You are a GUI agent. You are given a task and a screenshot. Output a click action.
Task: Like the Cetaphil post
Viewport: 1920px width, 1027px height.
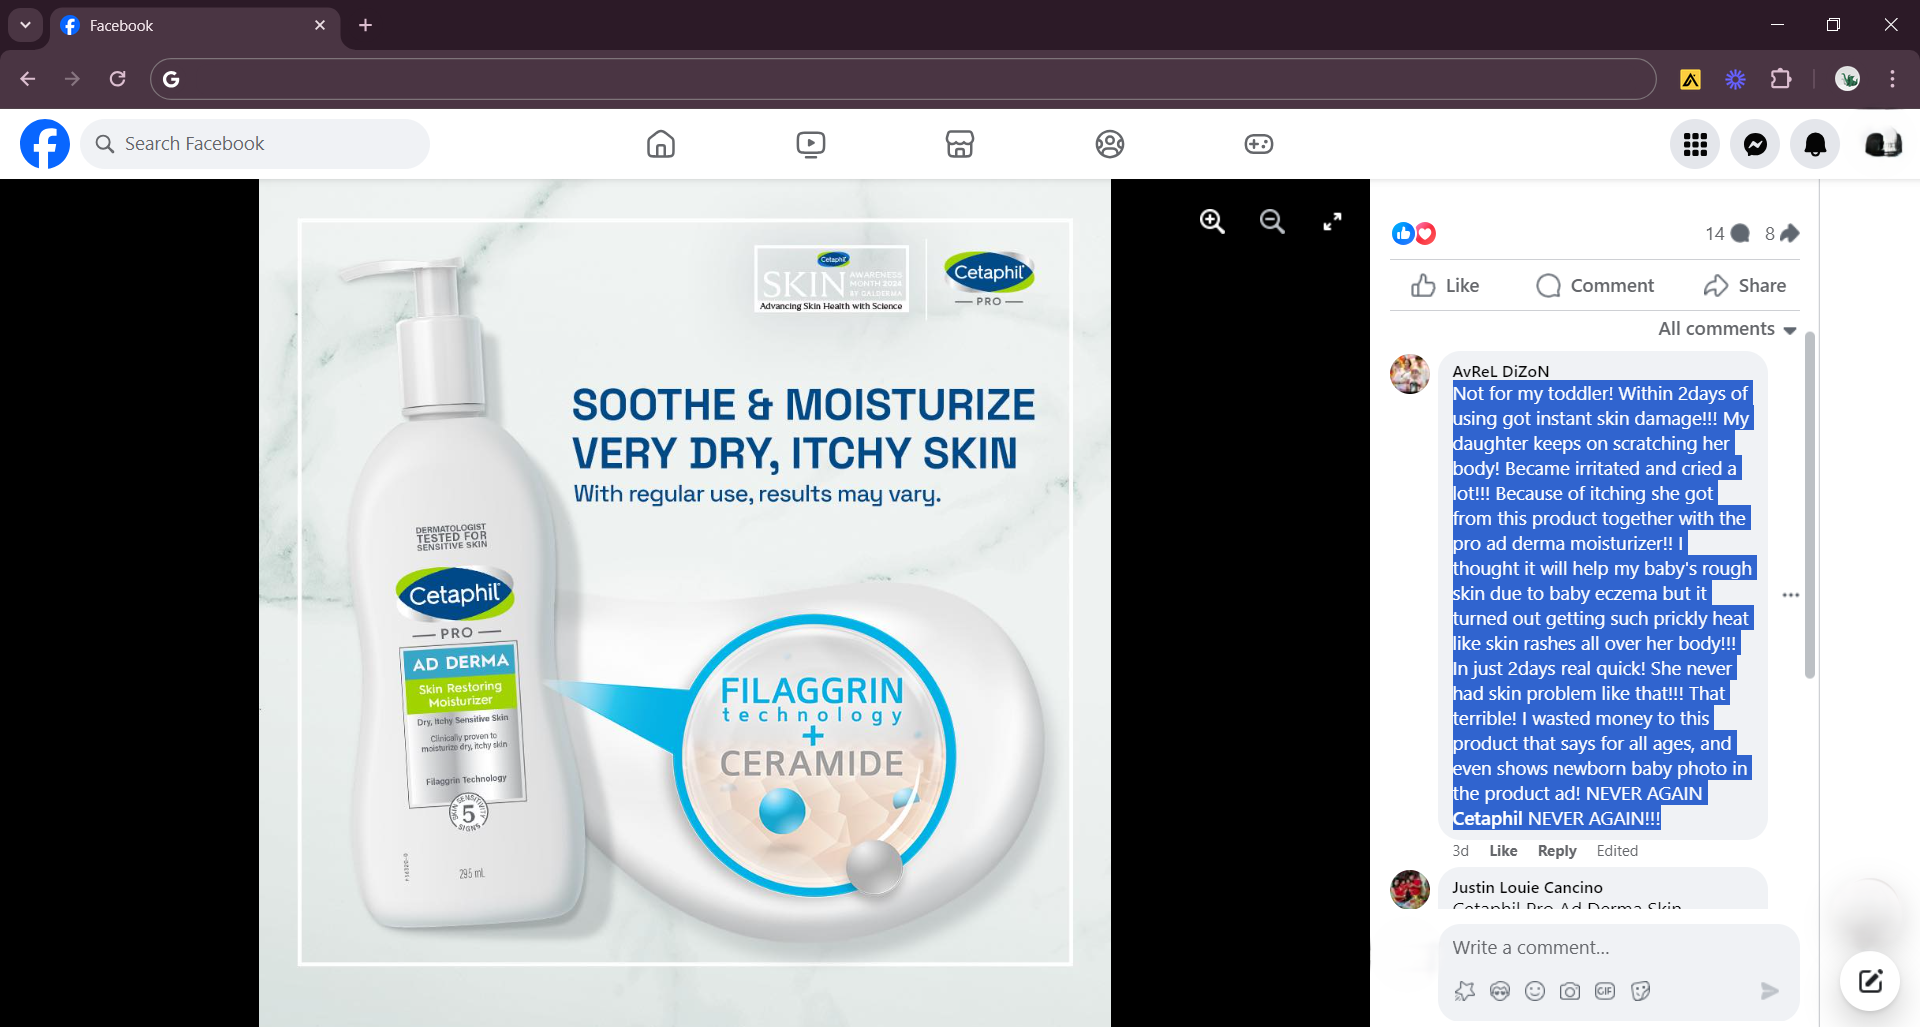(1445, 286)
